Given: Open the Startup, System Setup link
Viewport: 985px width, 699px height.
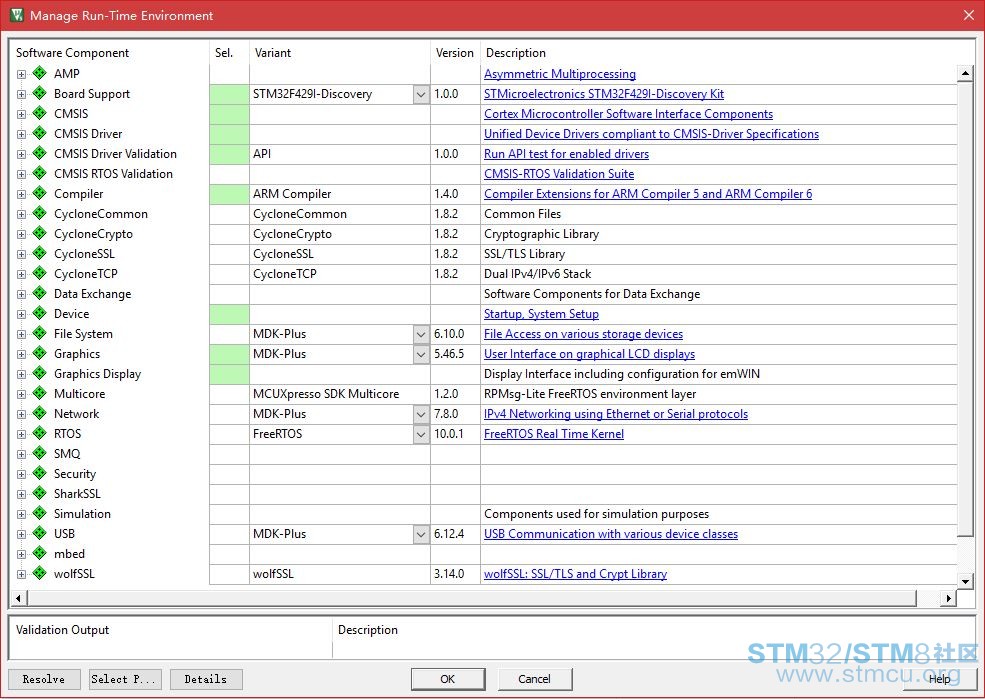Looking at the screenshot, I should coord(541,314).
